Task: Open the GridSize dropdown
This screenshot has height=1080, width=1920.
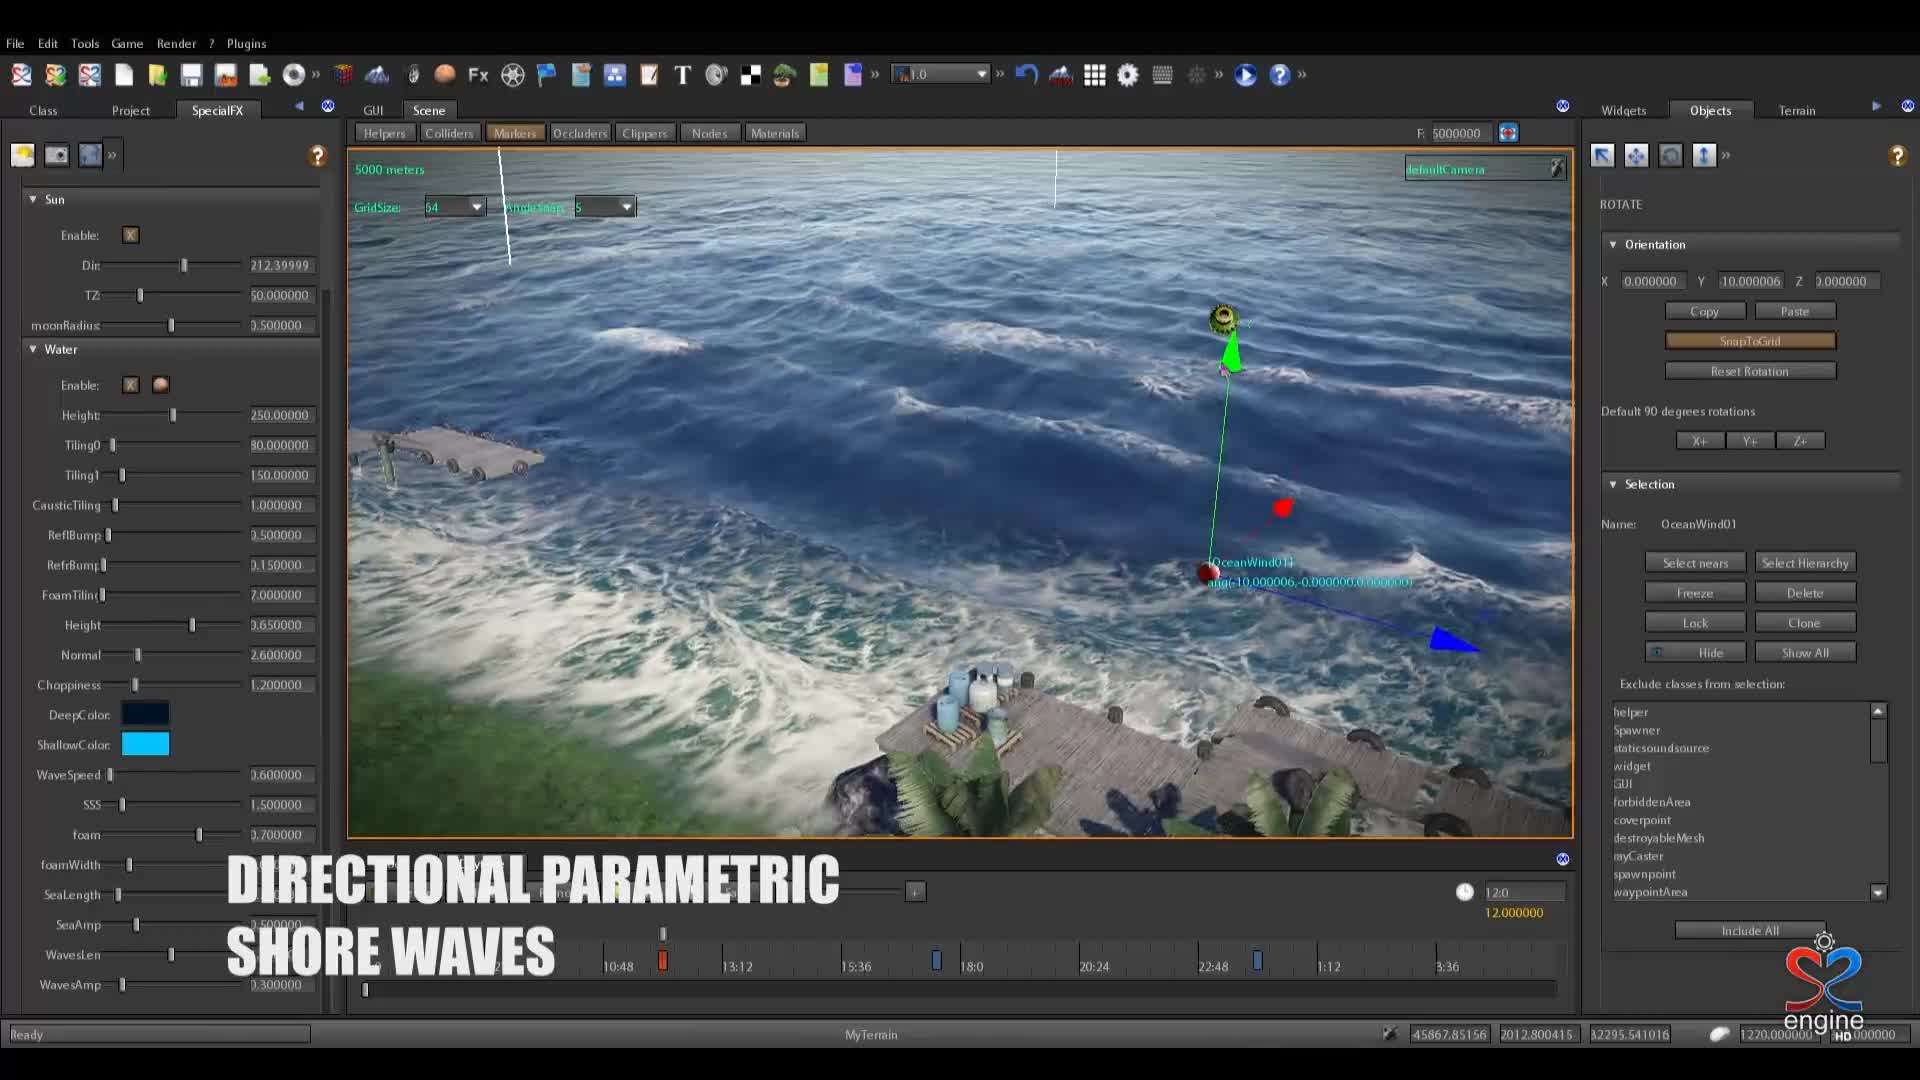Action: 476,207
